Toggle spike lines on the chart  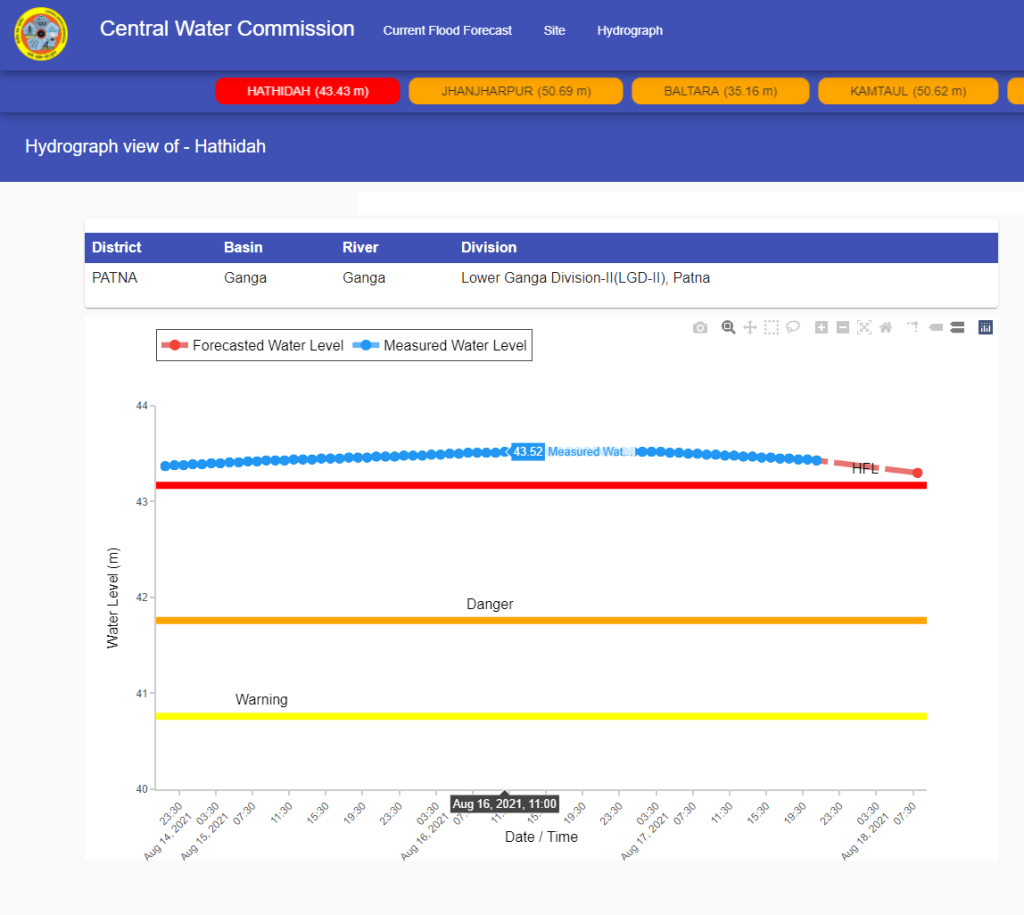(x=913, y=327)
